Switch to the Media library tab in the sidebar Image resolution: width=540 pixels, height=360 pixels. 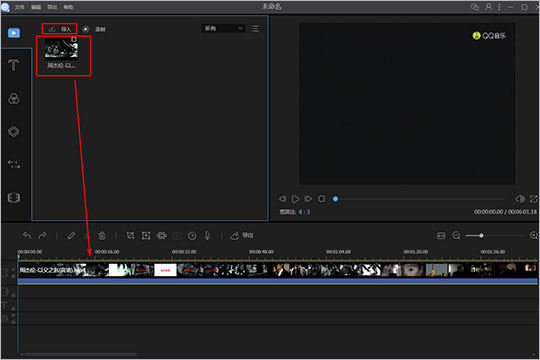click(x=14, y=33)
